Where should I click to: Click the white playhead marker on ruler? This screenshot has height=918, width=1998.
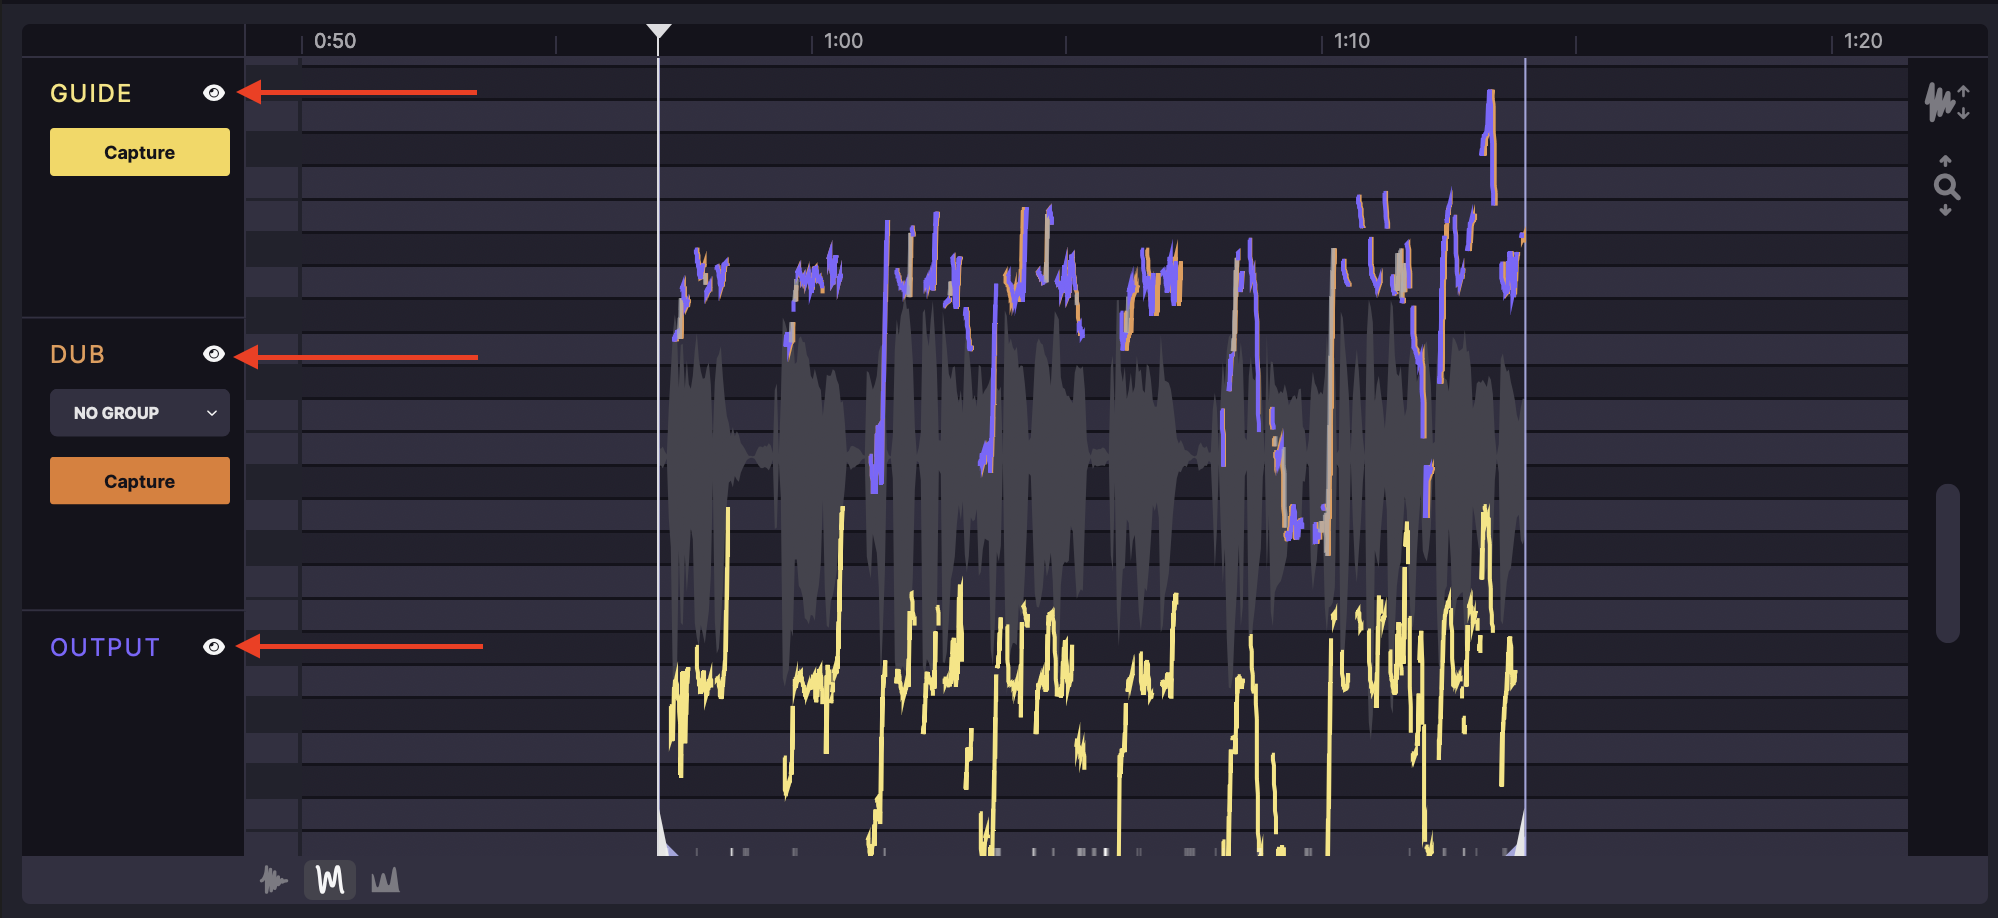coord(658,32)
